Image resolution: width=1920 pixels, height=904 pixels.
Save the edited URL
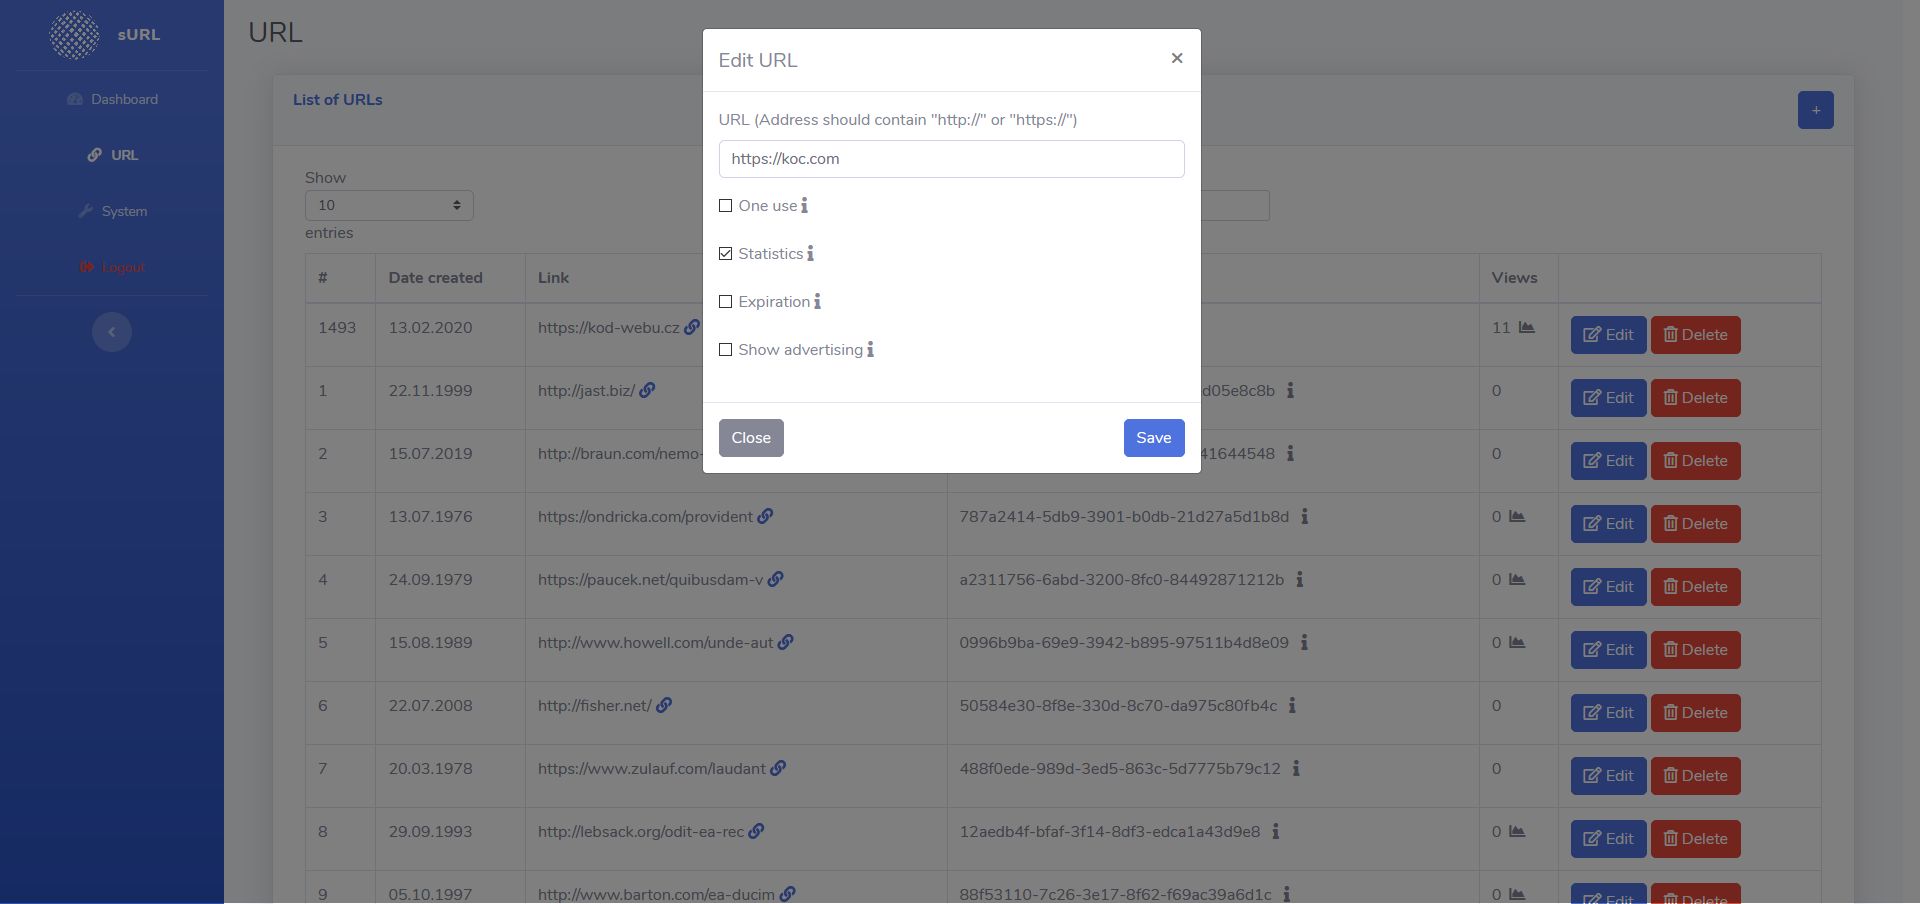click(x=1153, y=438)
